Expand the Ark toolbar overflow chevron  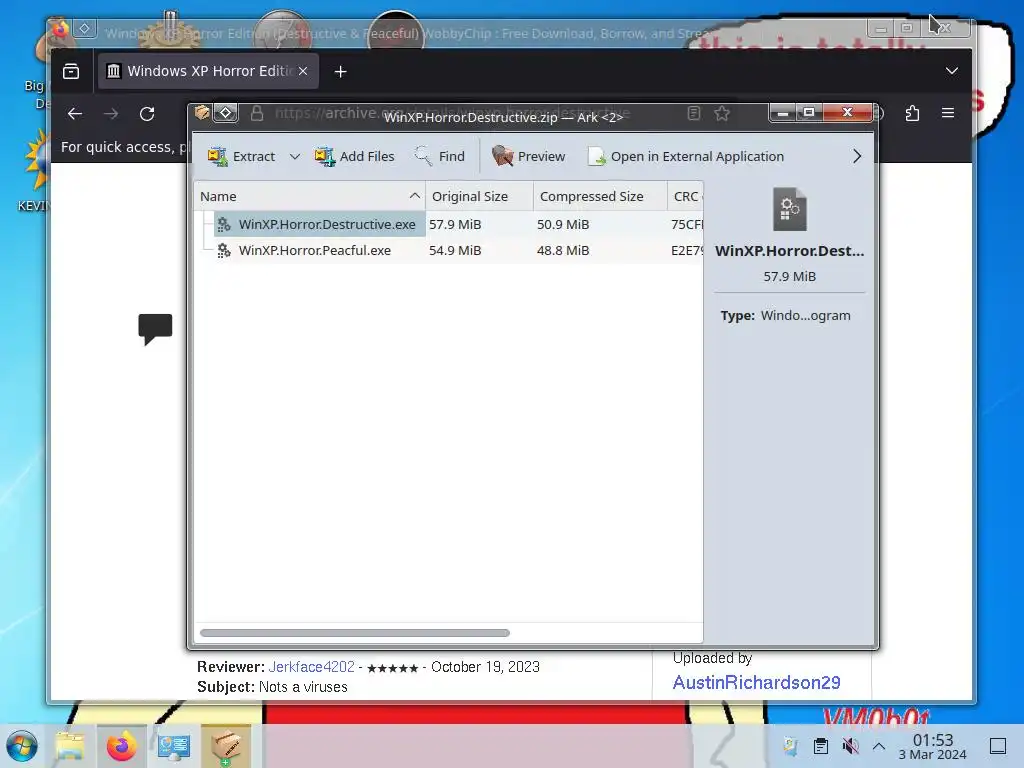(x=857, y=156)
